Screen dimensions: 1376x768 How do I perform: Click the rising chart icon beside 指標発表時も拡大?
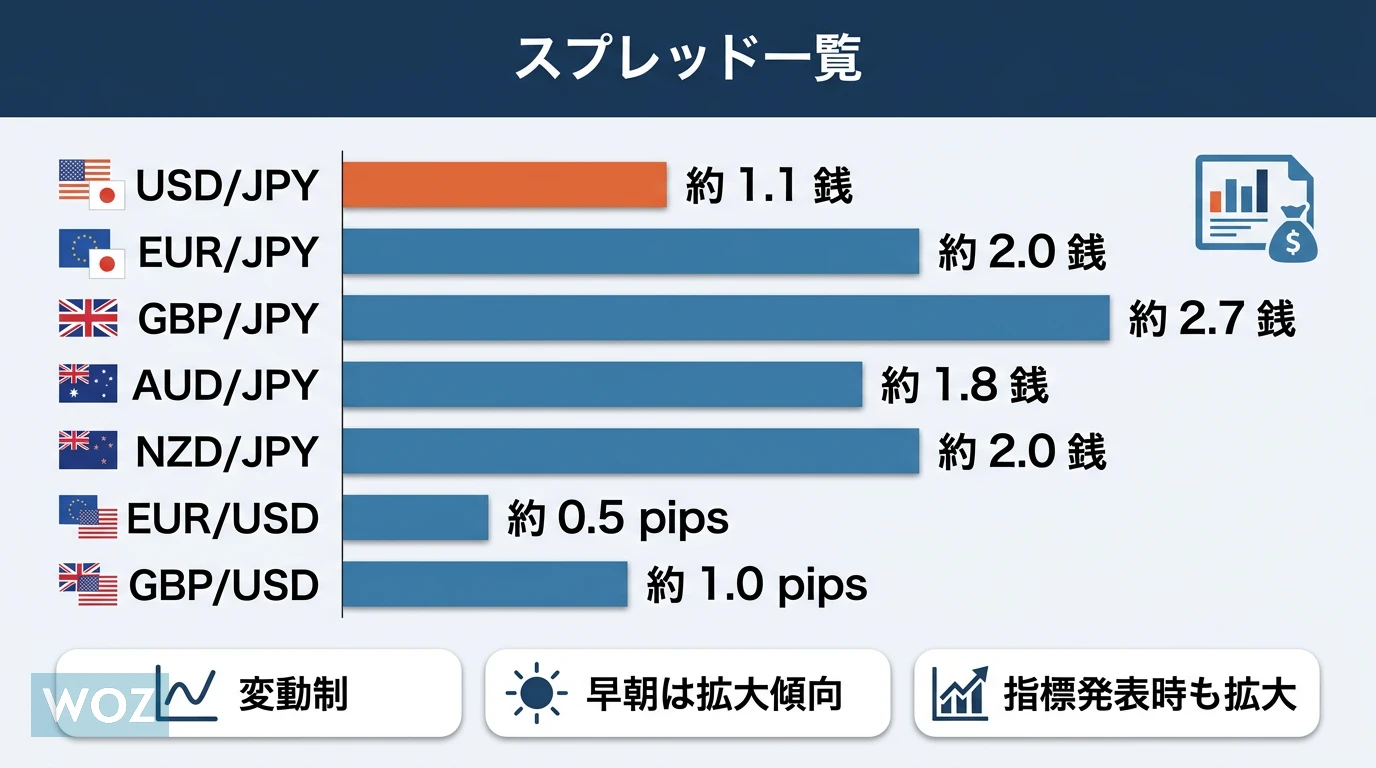tap(960, 694)
